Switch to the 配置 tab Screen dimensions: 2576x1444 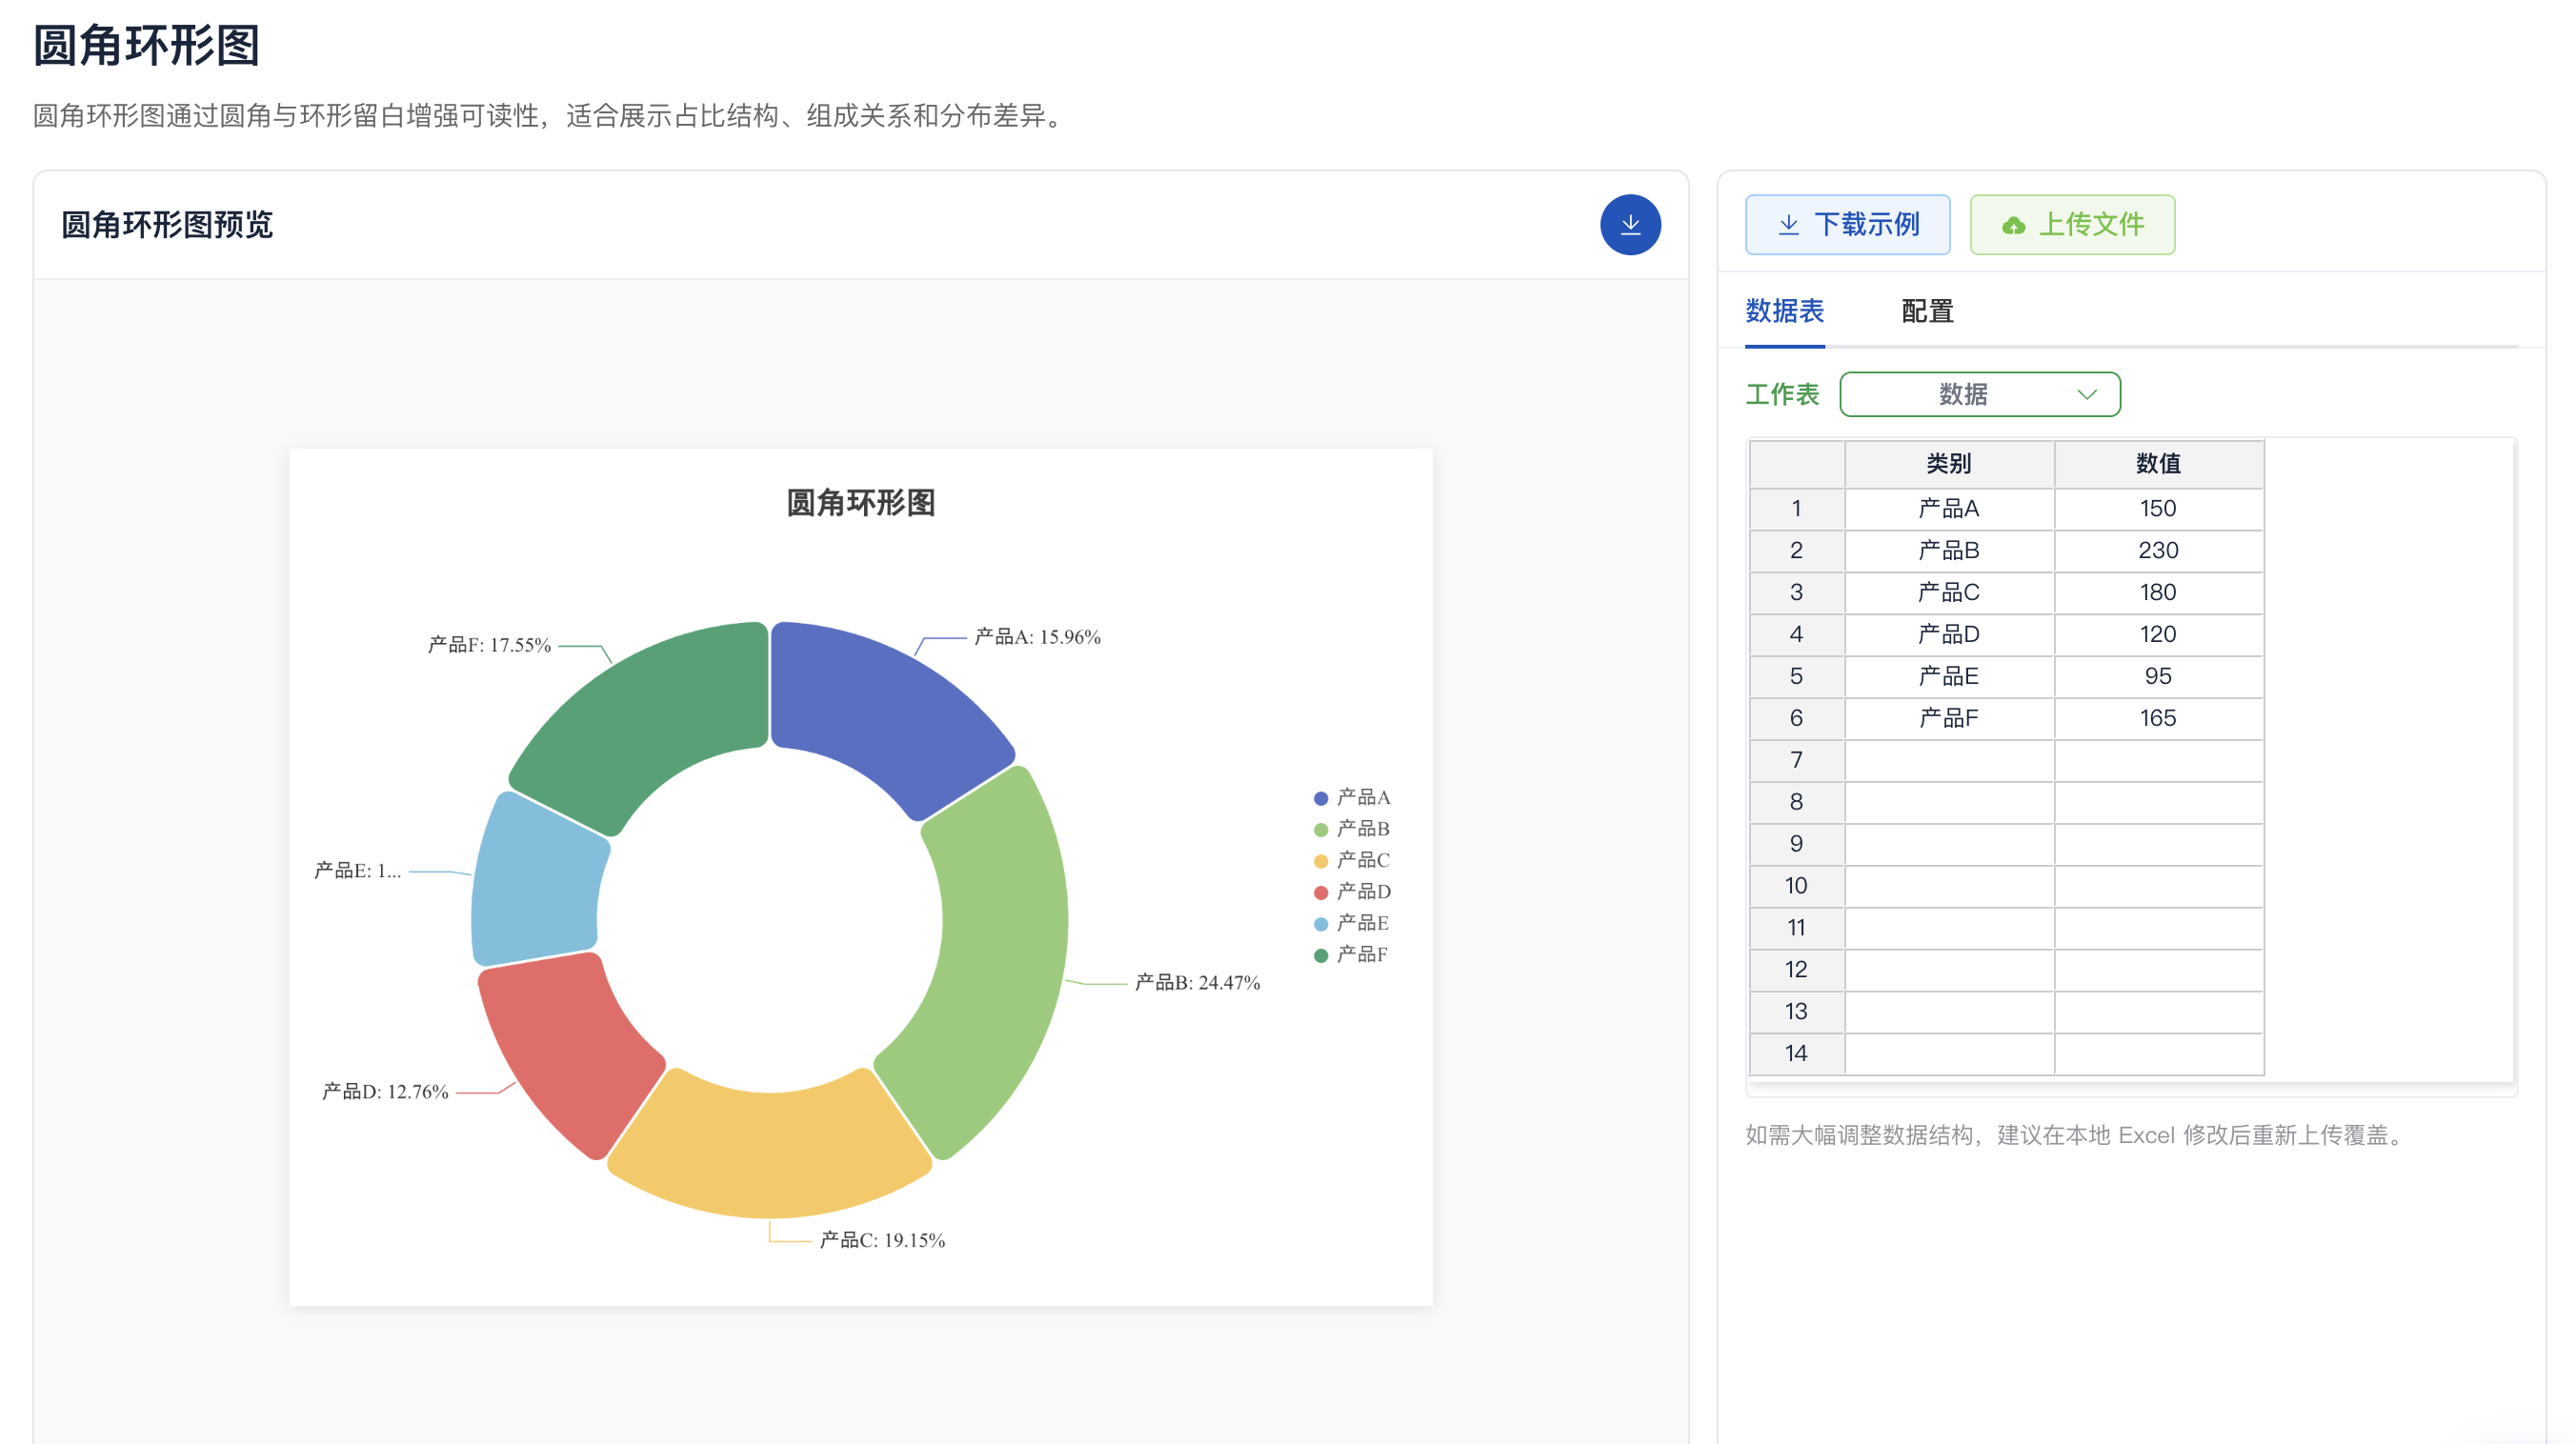pyautogui.click(x=1927, y=311)
